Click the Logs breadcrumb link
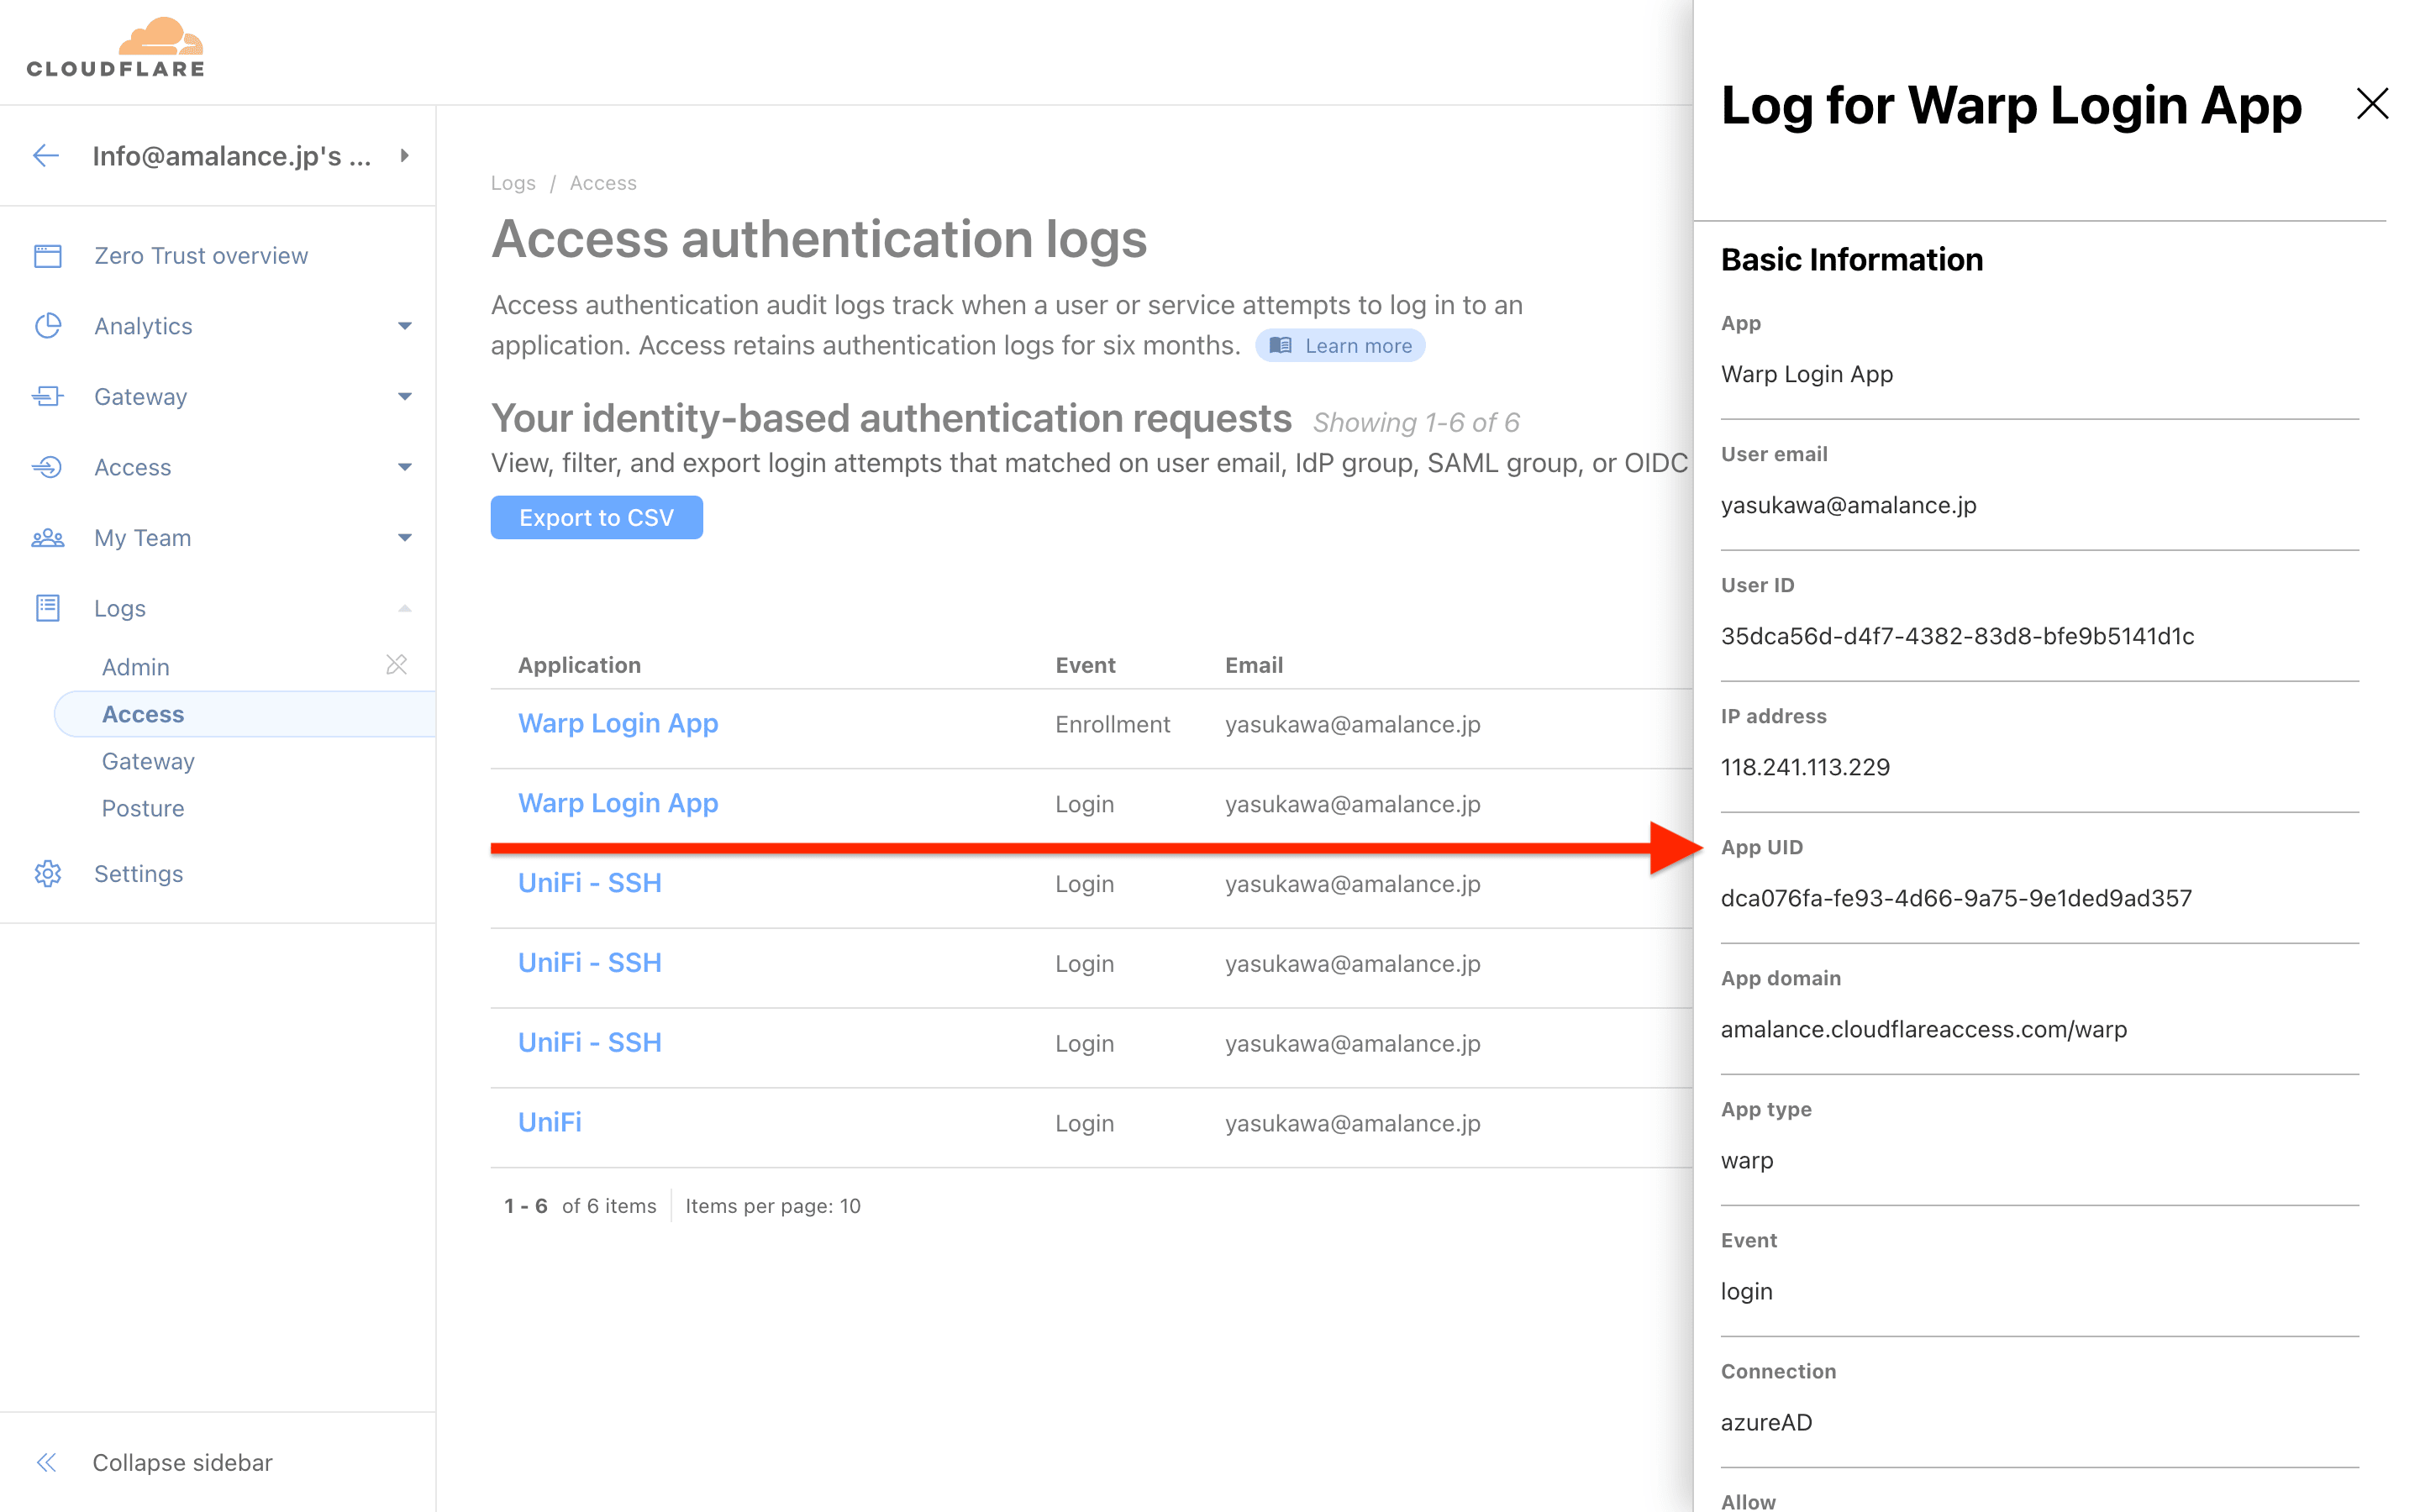Viewport: 2420px width, 1512px height. tap(513, 183)
